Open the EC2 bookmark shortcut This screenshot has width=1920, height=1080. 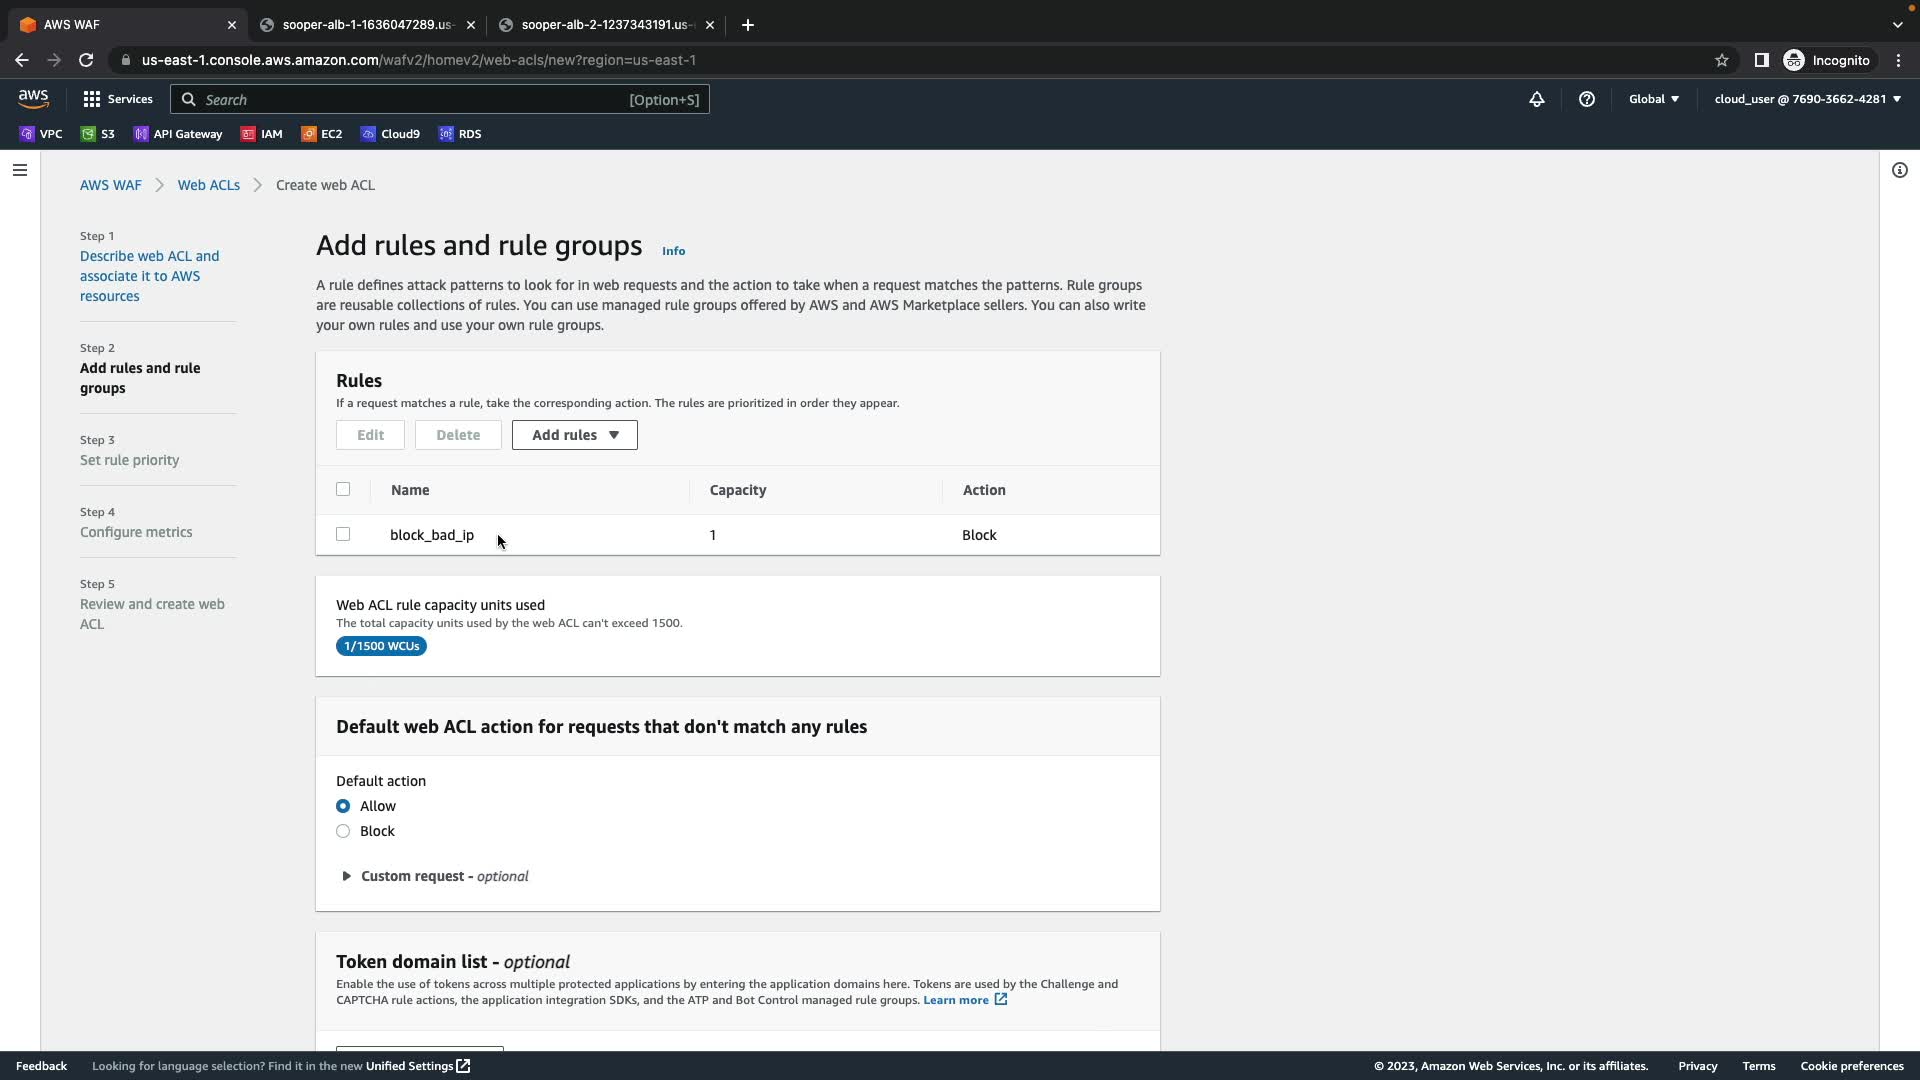point(321,134)
